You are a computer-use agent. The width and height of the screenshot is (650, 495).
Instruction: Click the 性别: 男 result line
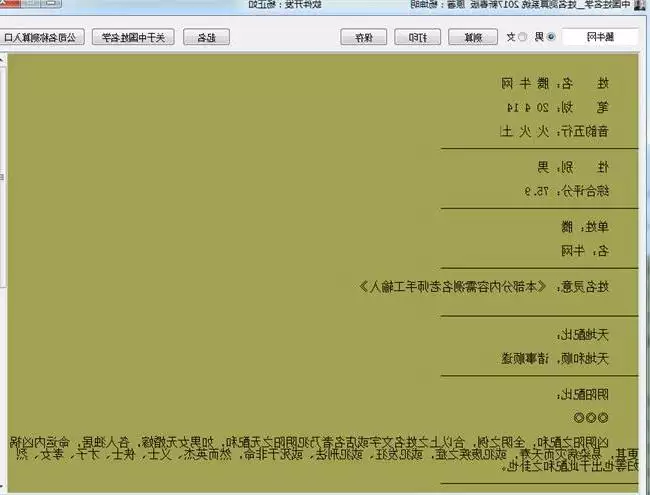tap(573, 167)
